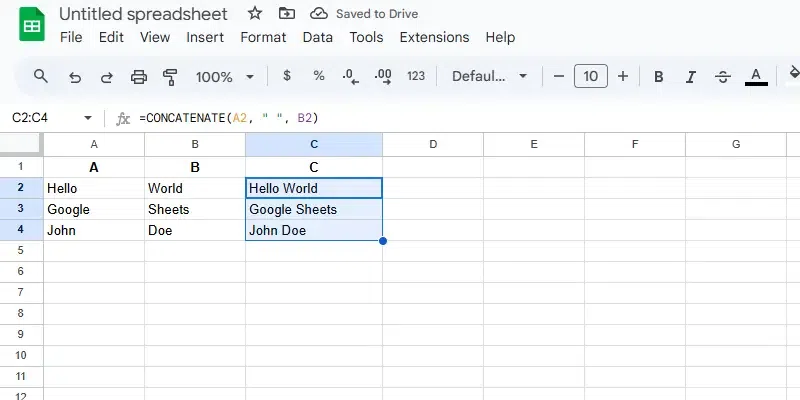Toggle italic formatting
800x400 pixels.
[x=691, y=76]
